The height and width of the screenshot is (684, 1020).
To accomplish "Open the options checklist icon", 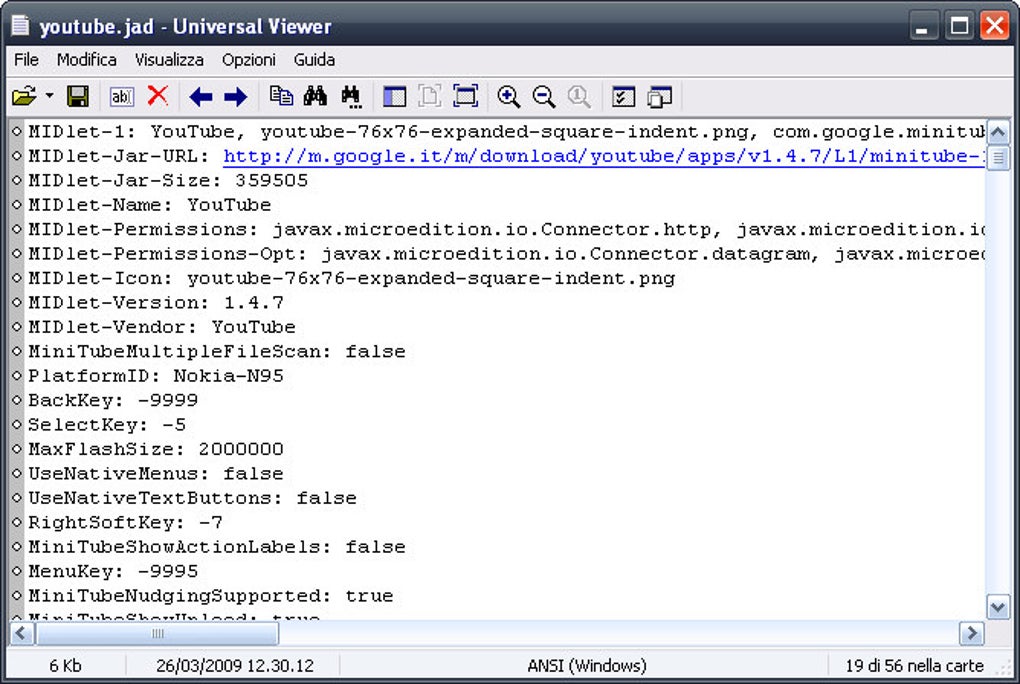I will coord(623,97).
